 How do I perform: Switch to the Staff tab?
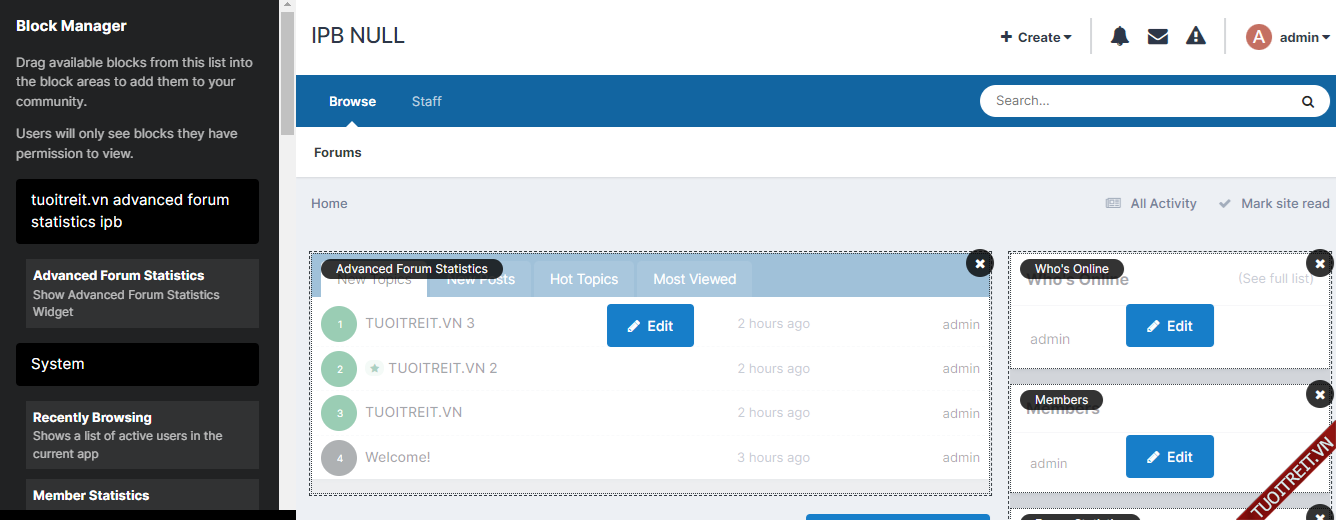point(426,101)
